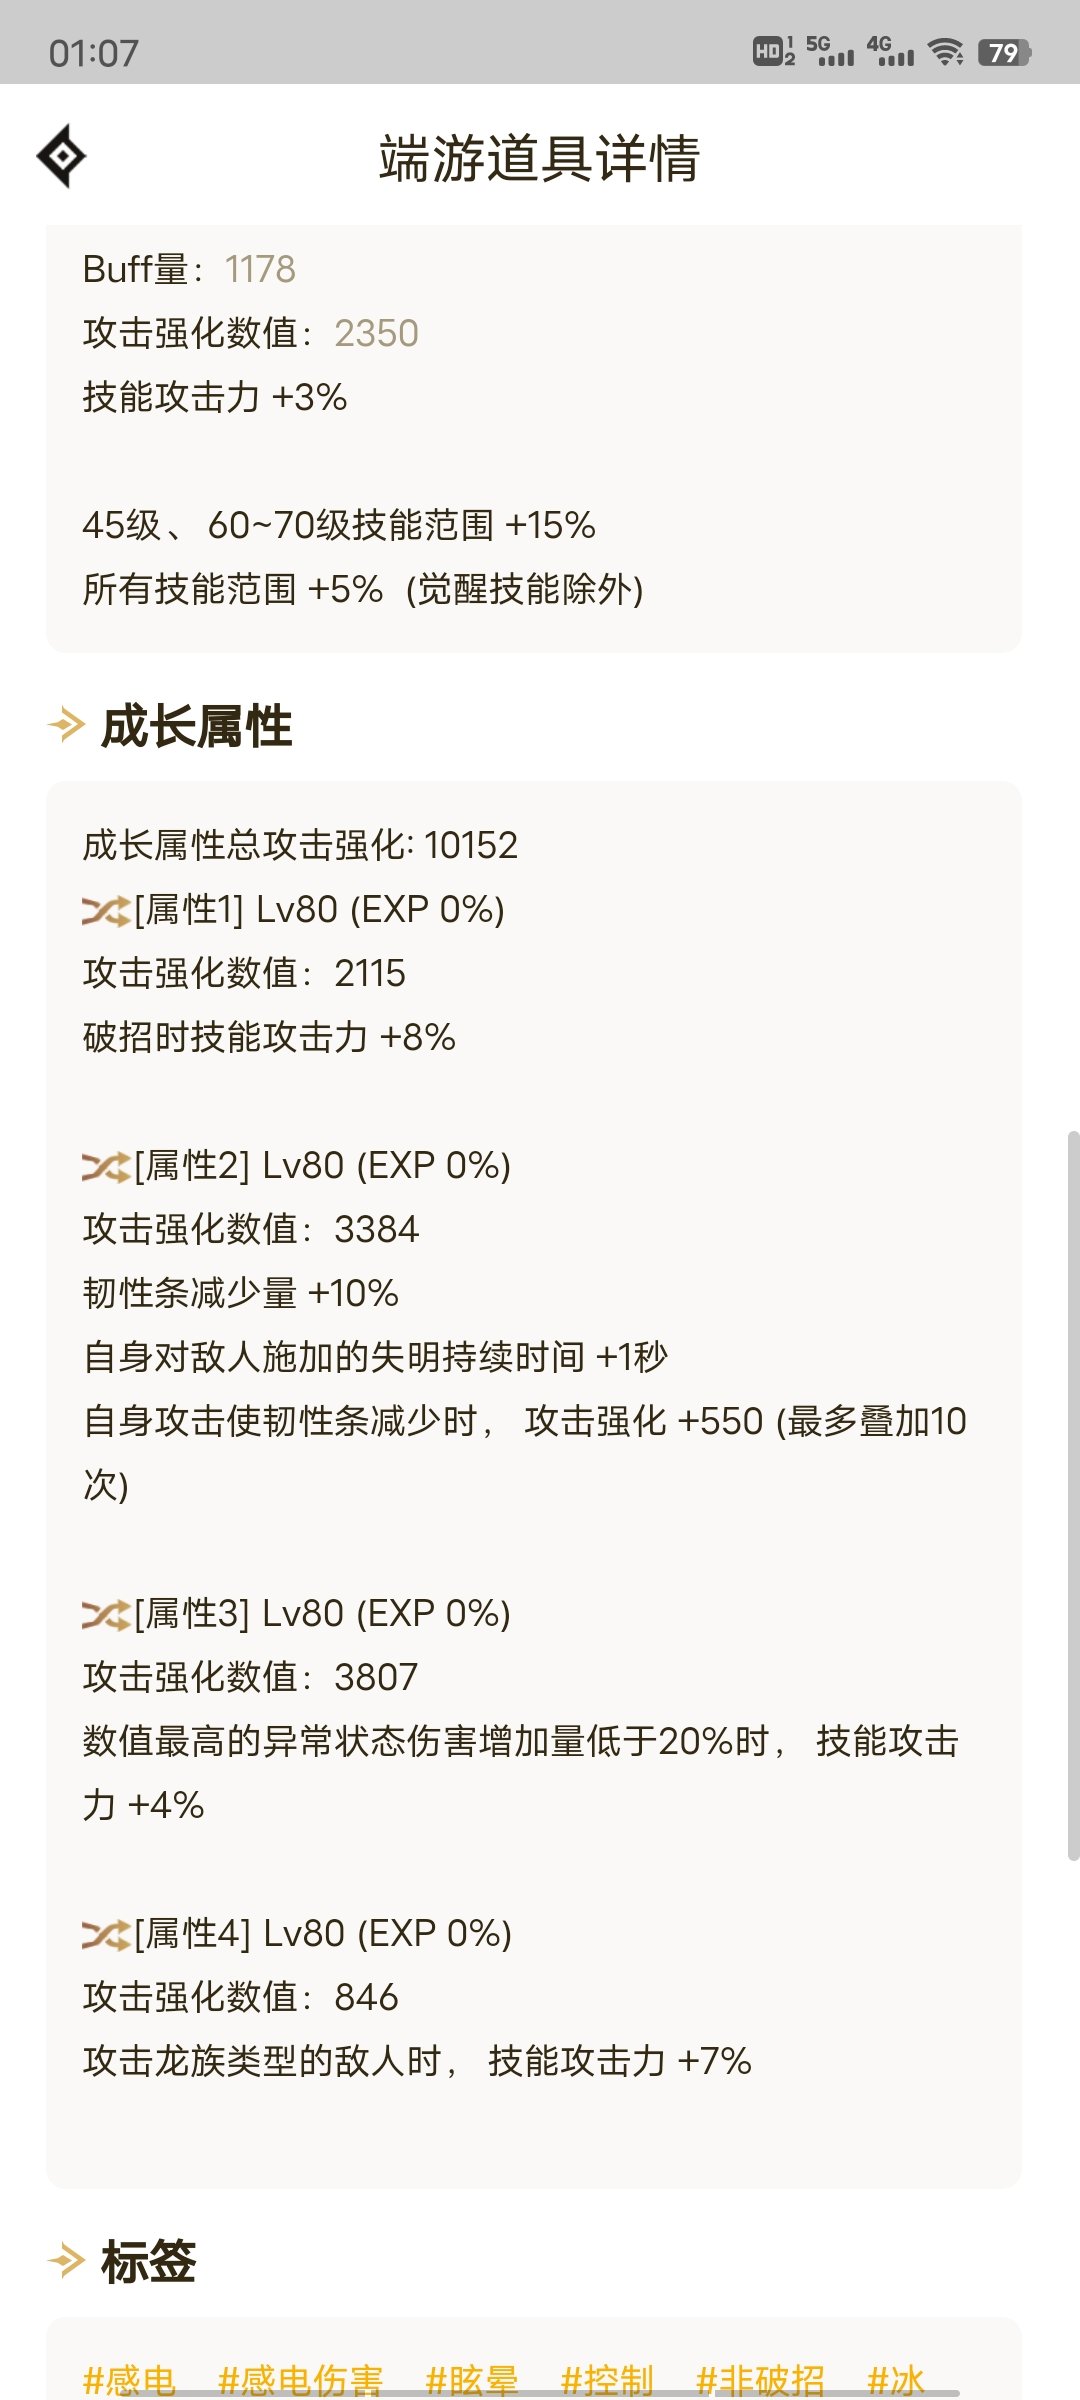Select the #感电 tag
The image size is (1080, 2400).
click(x=129, y=2380)
